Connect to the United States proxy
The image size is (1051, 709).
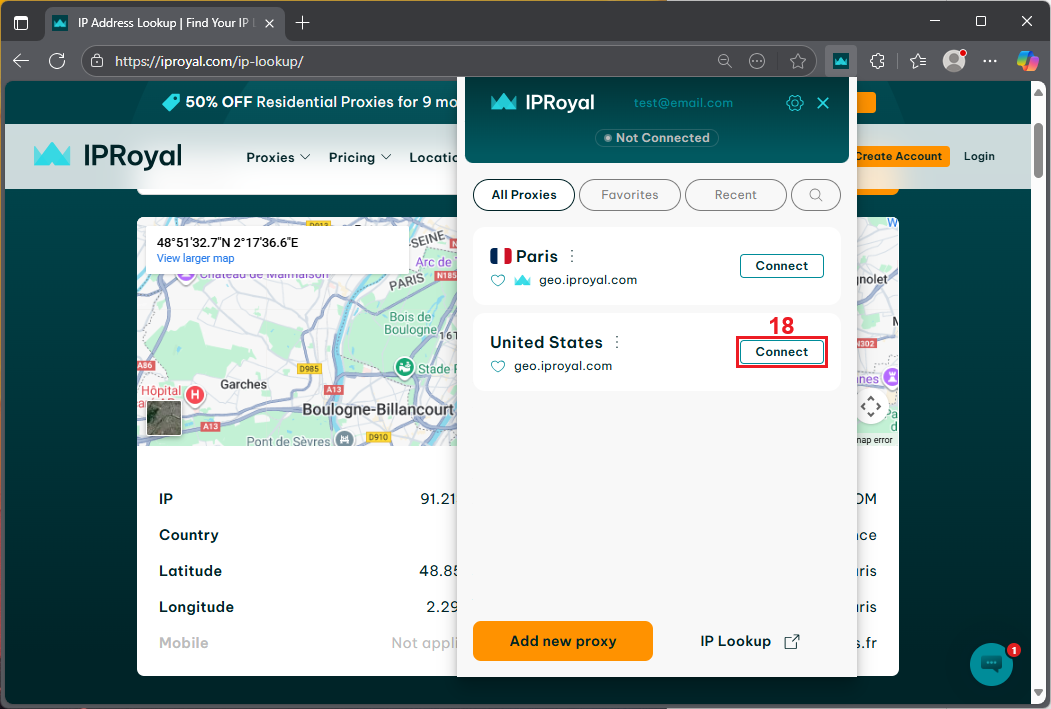(782, 352)
